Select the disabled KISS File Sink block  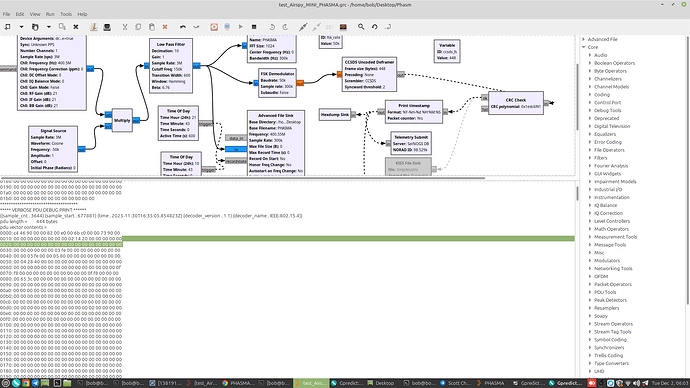(x=408, y=167)
